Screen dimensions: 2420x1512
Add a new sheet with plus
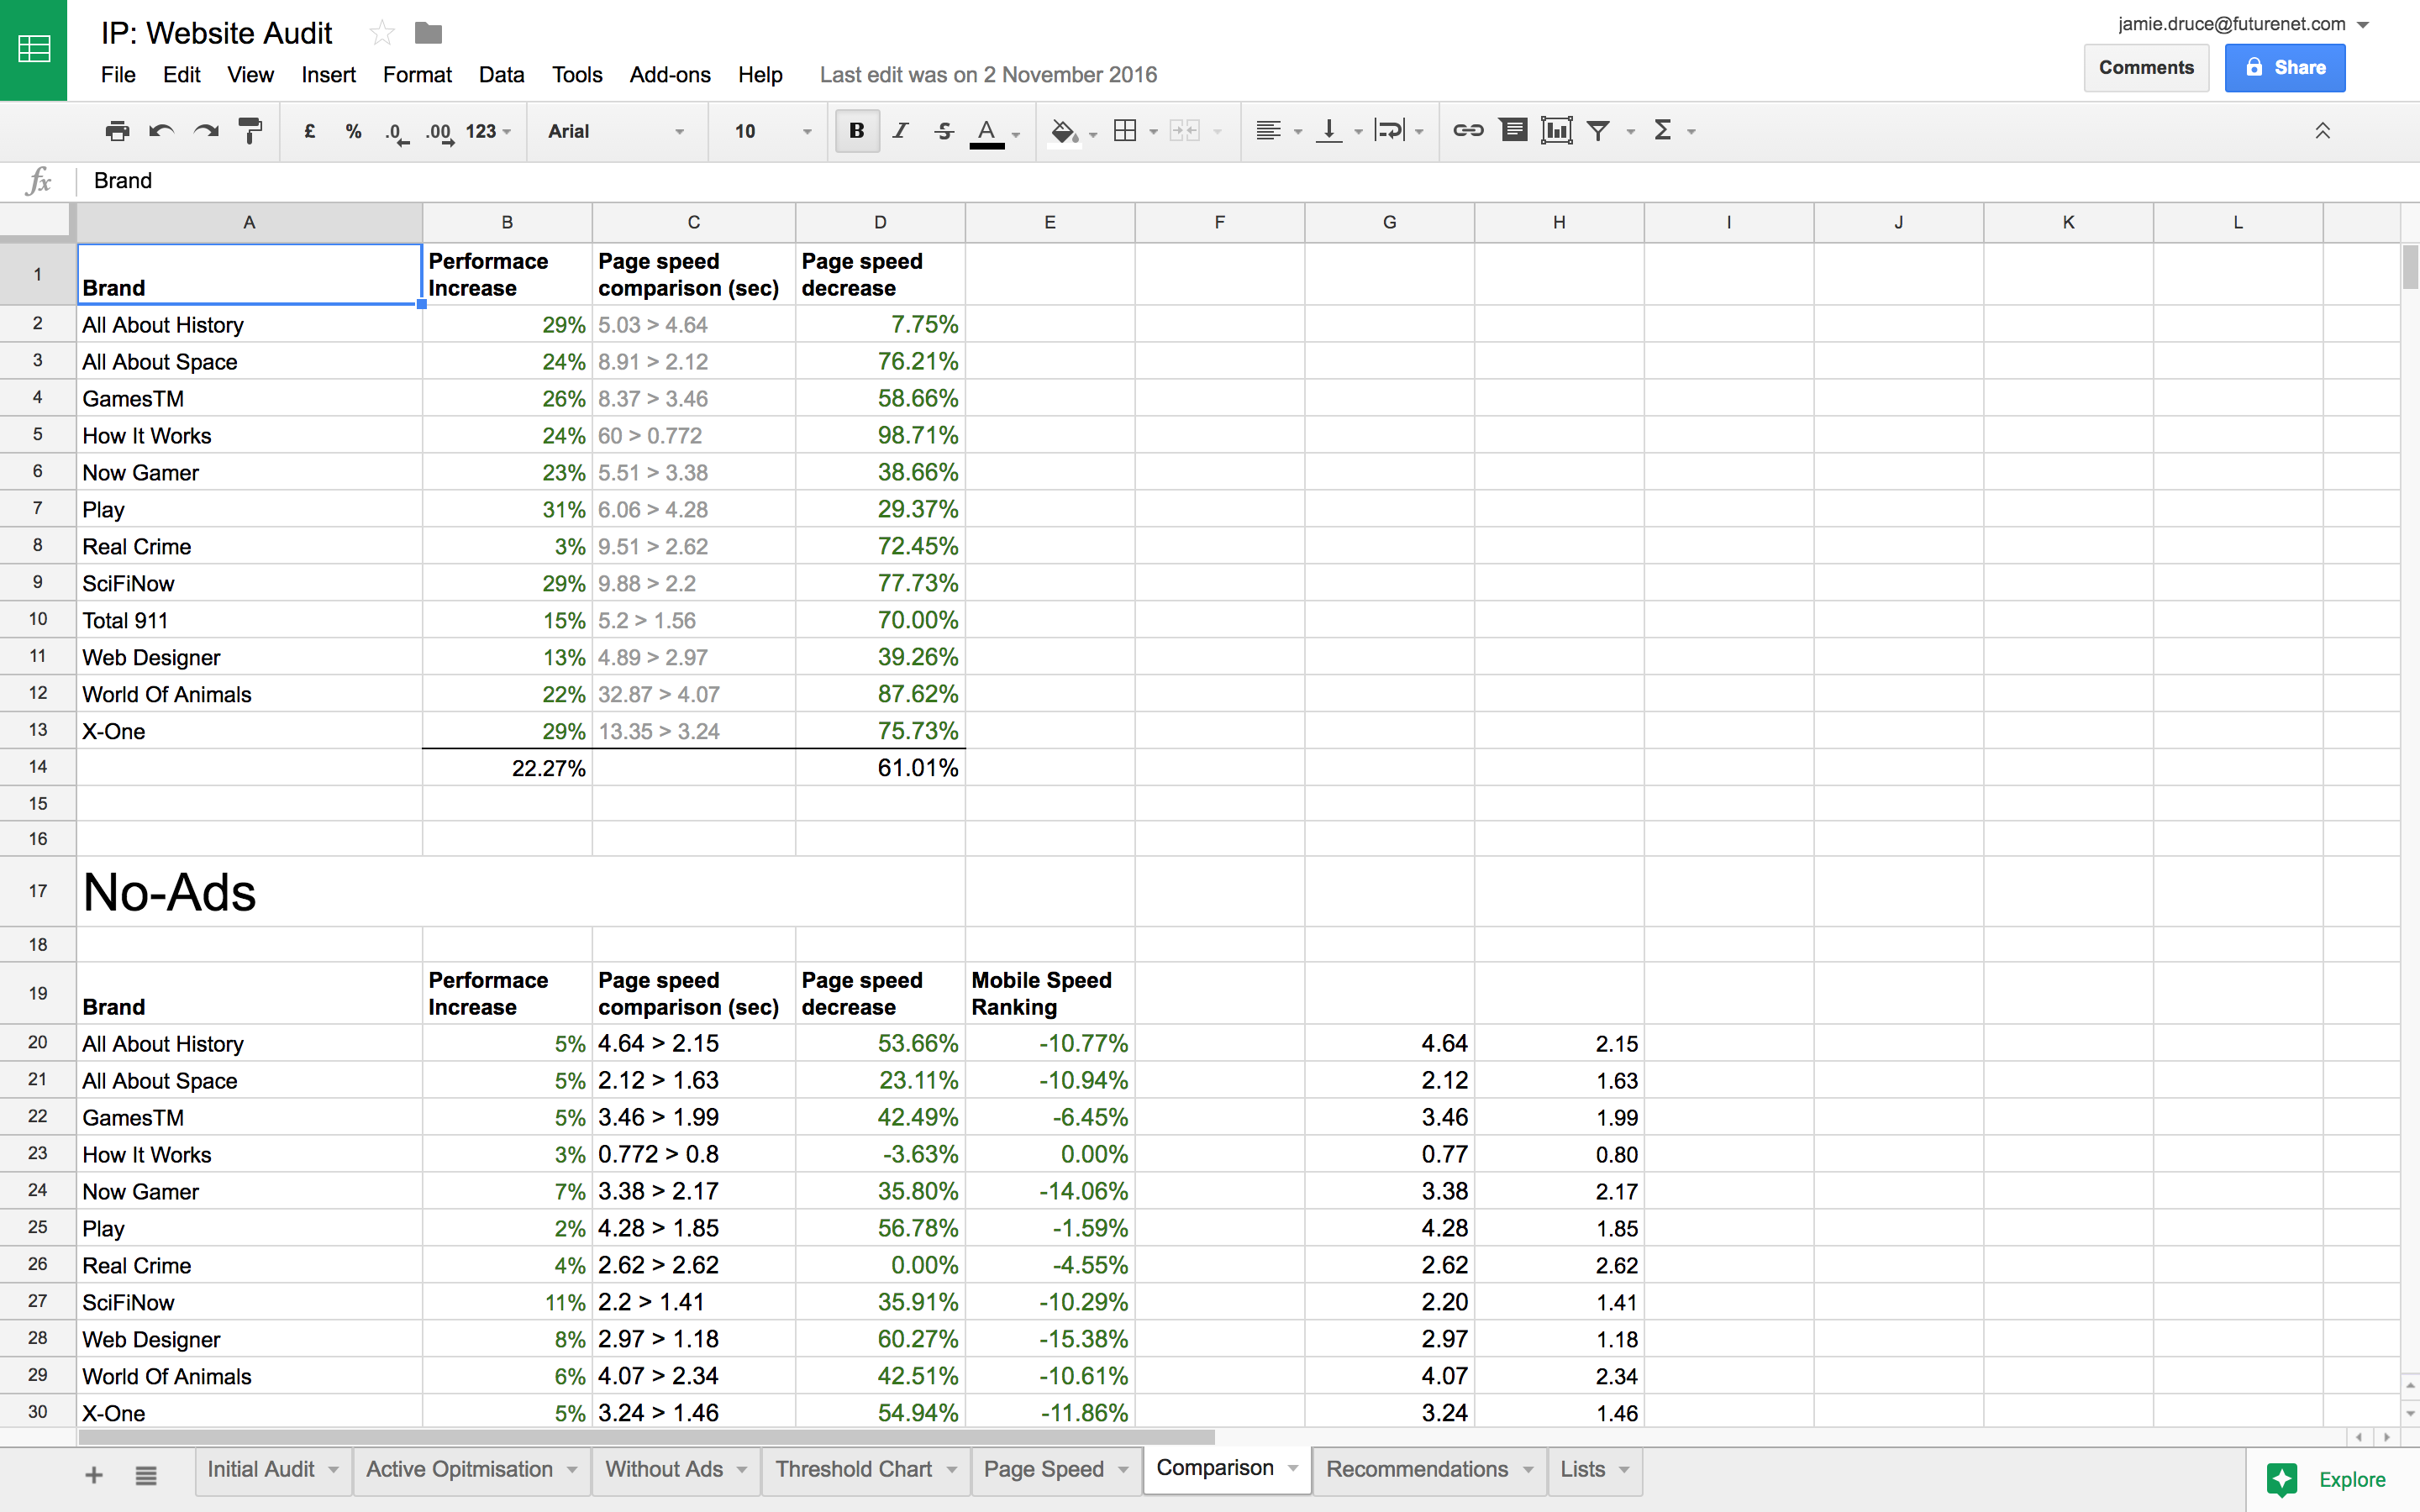click(94, 1474)
